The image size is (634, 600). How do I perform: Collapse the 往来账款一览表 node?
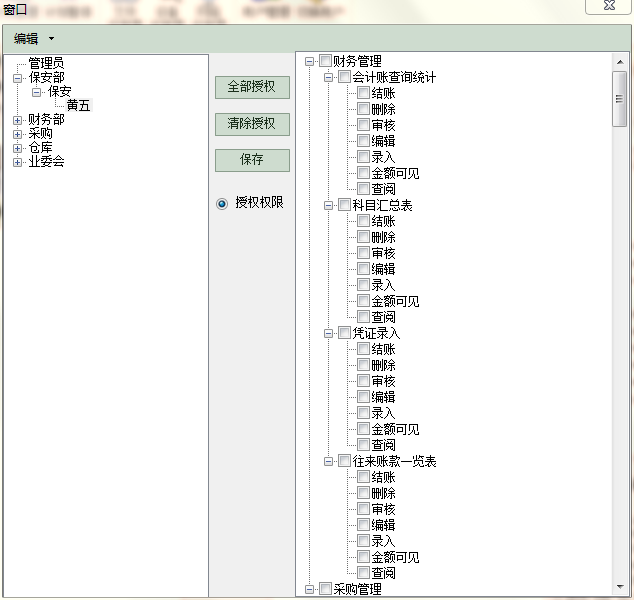pos(328,461)
